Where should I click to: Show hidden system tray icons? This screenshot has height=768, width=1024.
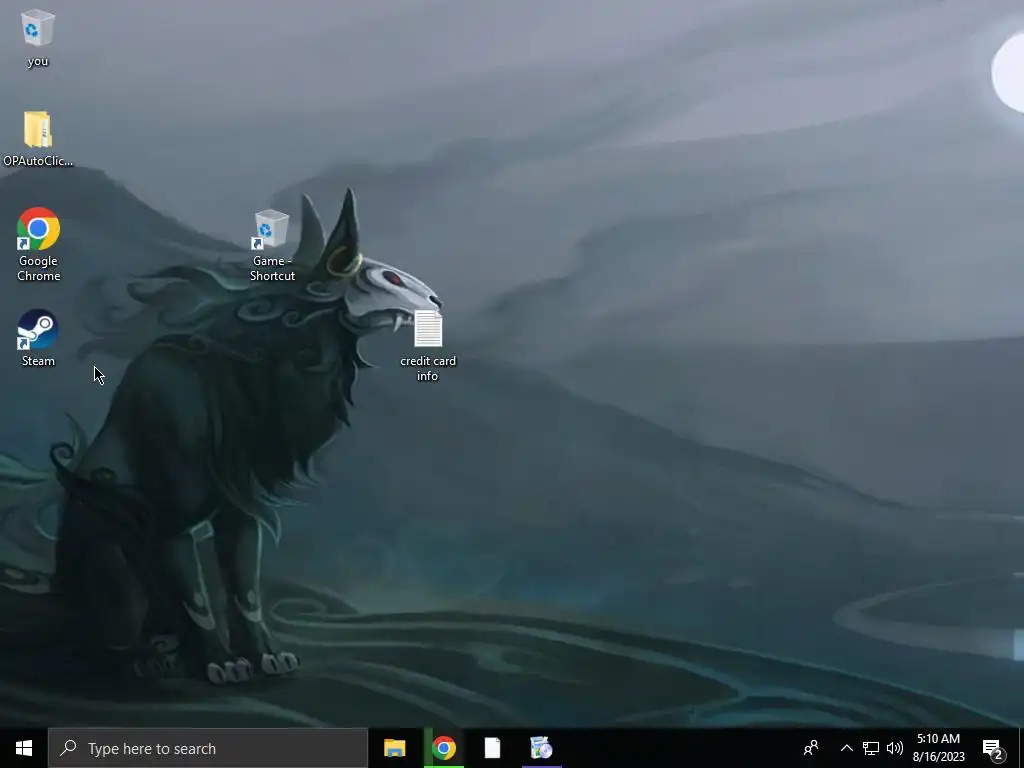pos(846,748)
